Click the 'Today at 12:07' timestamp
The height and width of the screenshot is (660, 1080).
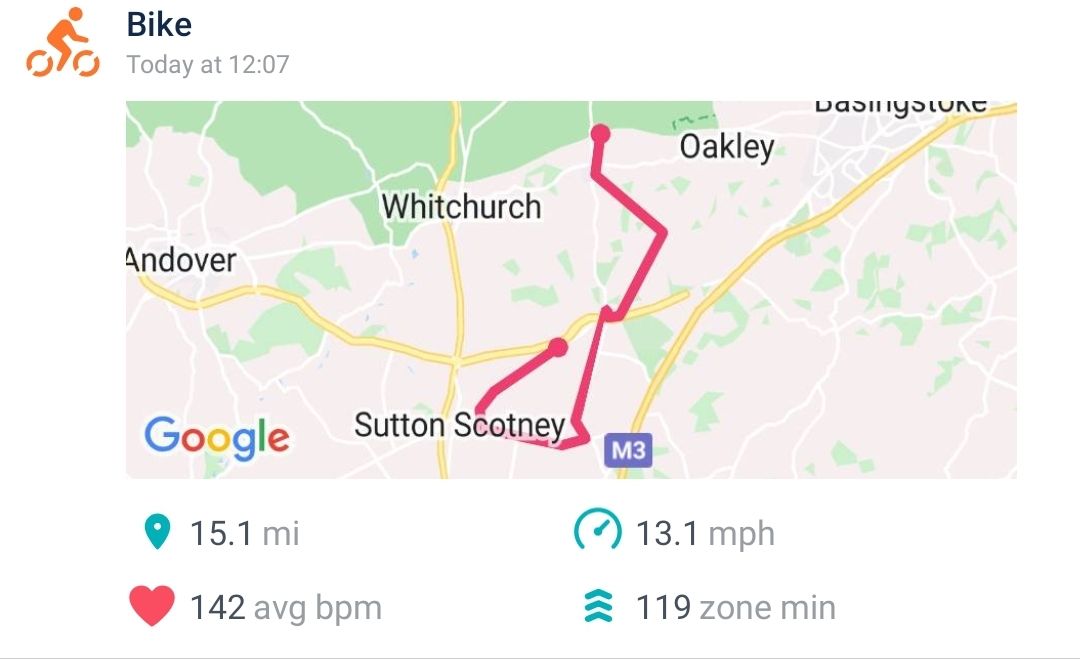[x=208, y=65]
